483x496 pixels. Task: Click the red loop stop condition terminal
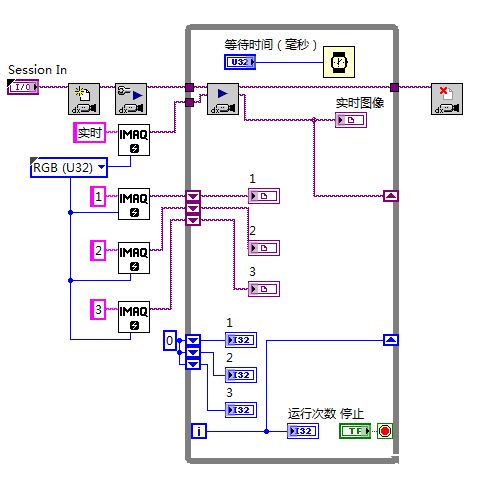coord(385,431)
